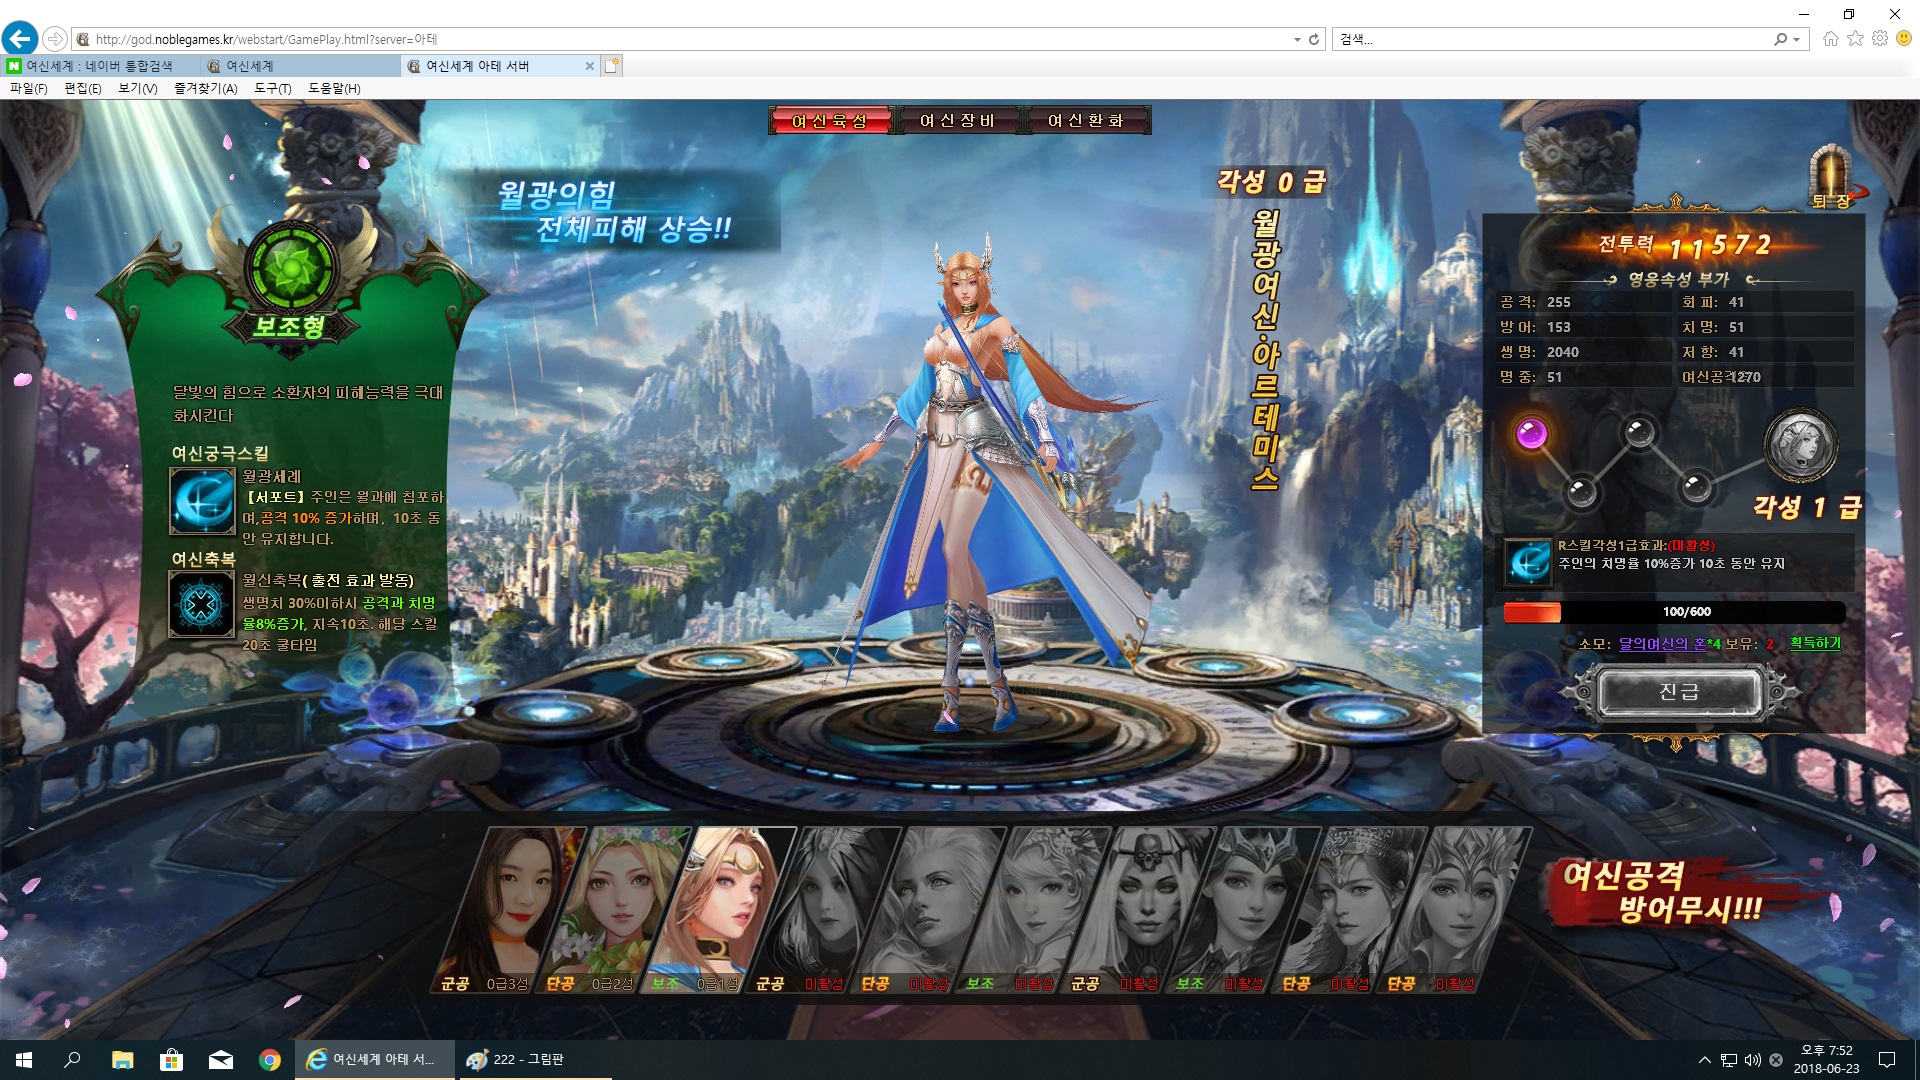Switch to the 222 - 그림판 taskbar window

[x=533, y=1060]
